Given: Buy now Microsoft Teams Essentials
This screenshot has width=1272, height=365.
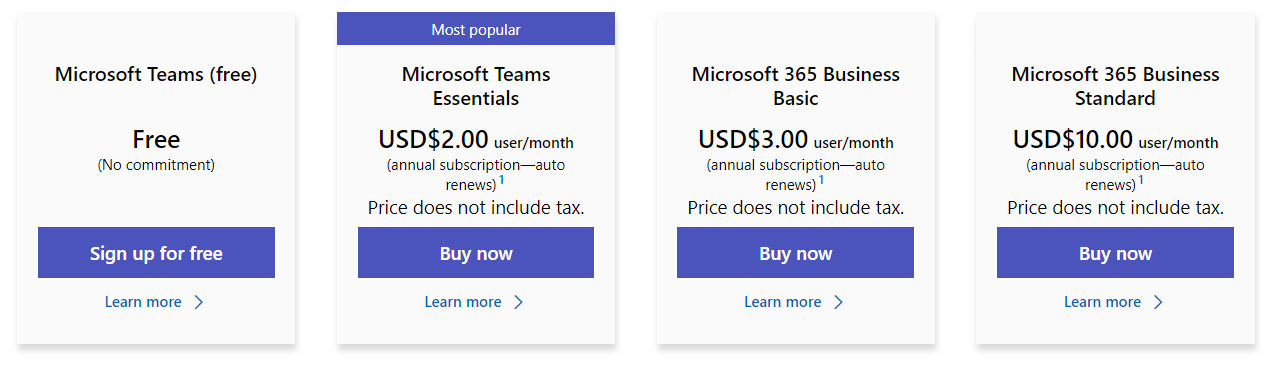Looking at the screenshot, I should [x=476, y=253].
